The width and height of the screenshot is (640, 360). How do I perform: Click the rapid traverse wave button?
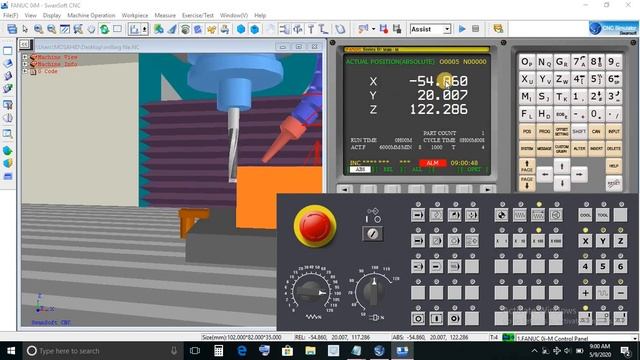(x=603, y=293)
